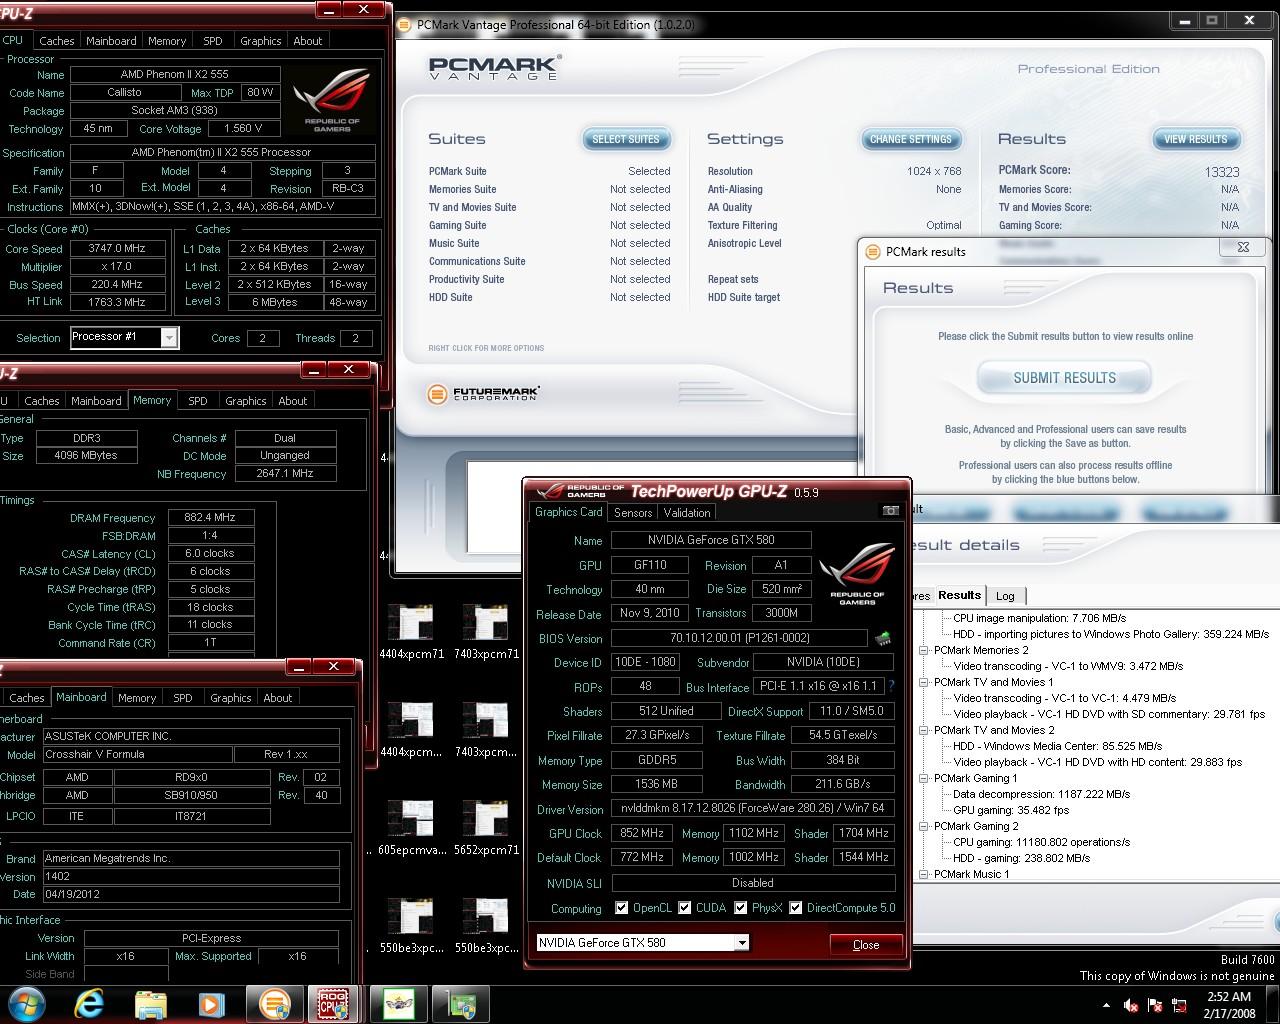Open the 4404xpcm71 desktop file
Image resolution: width=1280 pixels, height=1024 pixels.
411,631
